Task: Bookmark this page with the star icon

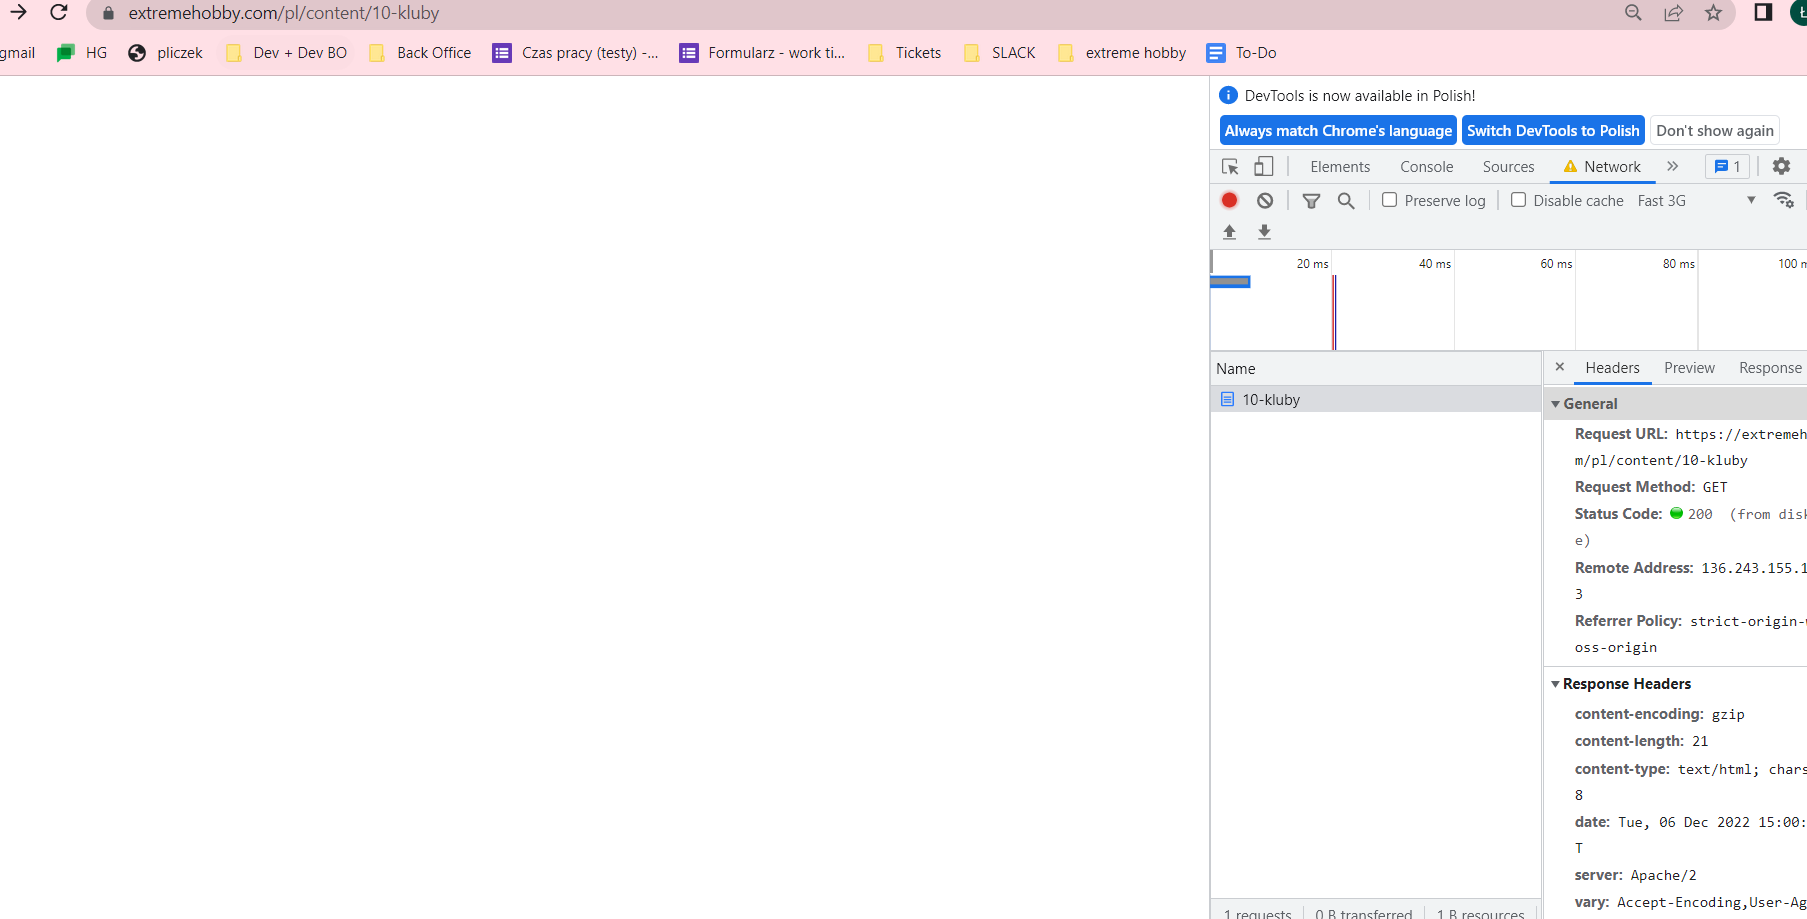Action: 1714,13
